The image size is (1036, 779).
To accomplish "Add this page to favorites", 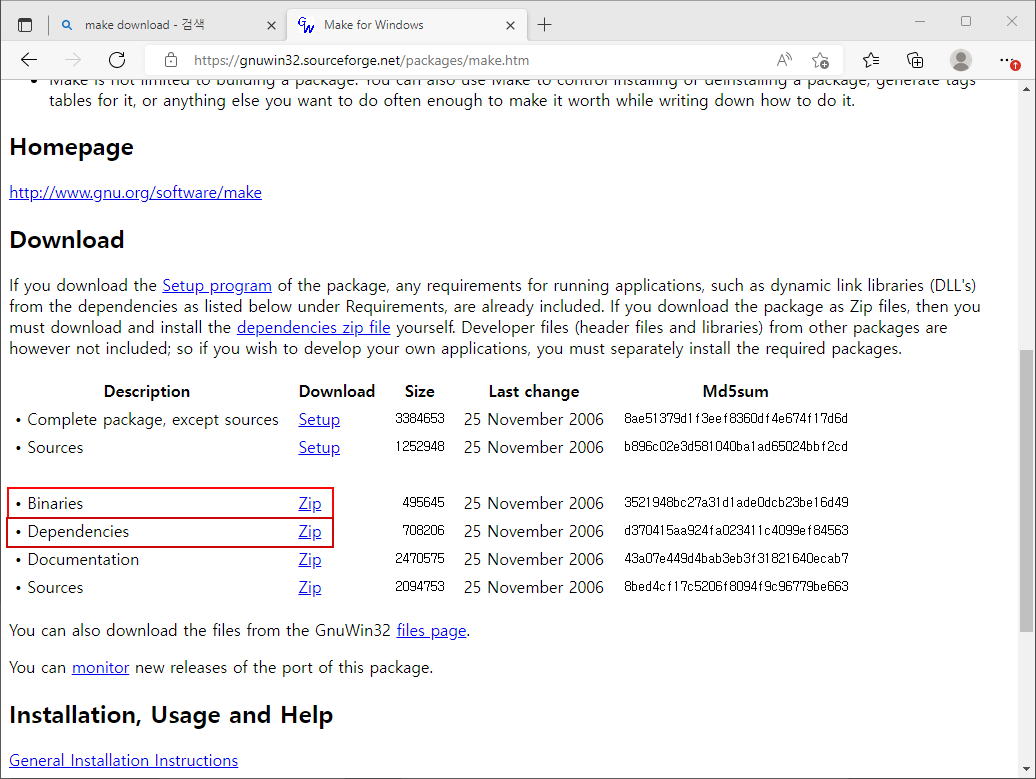I will click(x=821, y=60).
